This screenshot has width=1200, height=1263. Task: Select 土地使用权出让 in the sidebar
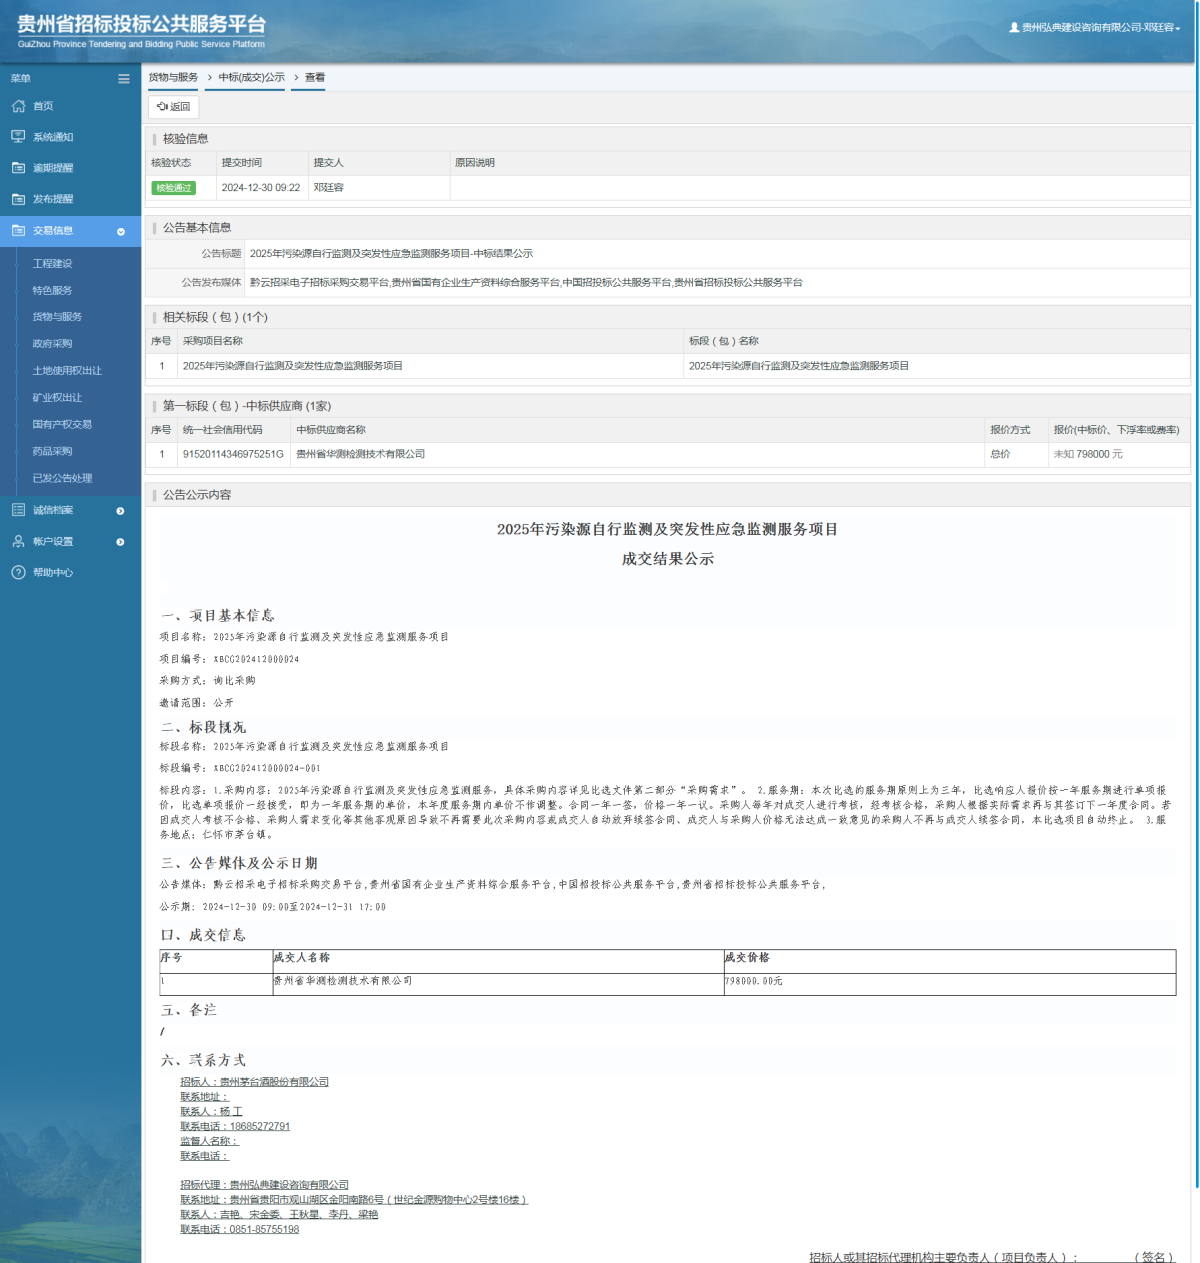[67, 371]
